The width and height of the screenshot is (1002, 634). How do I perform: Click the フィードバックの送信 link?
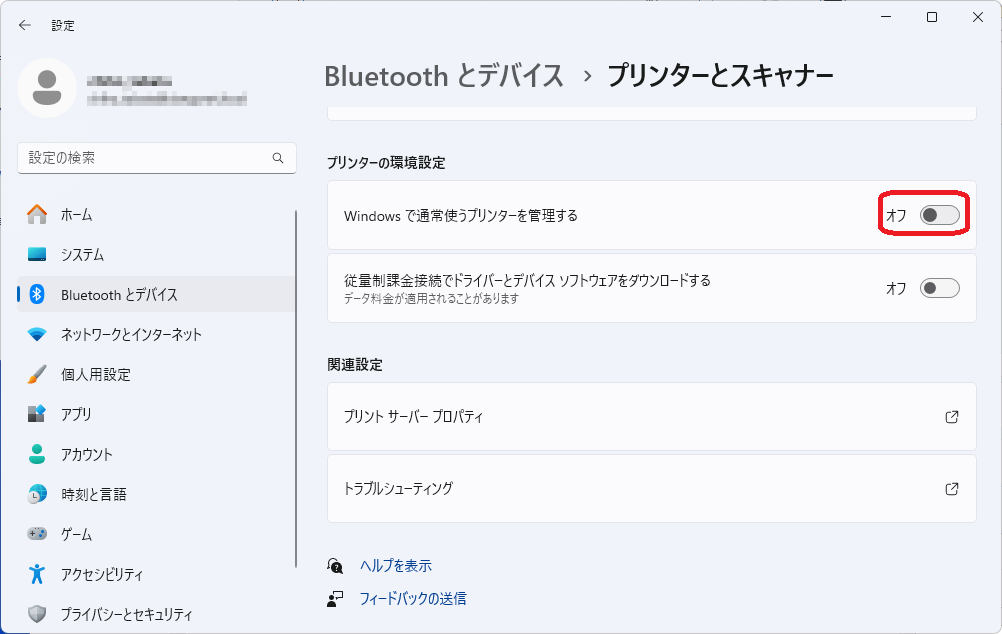413,599
